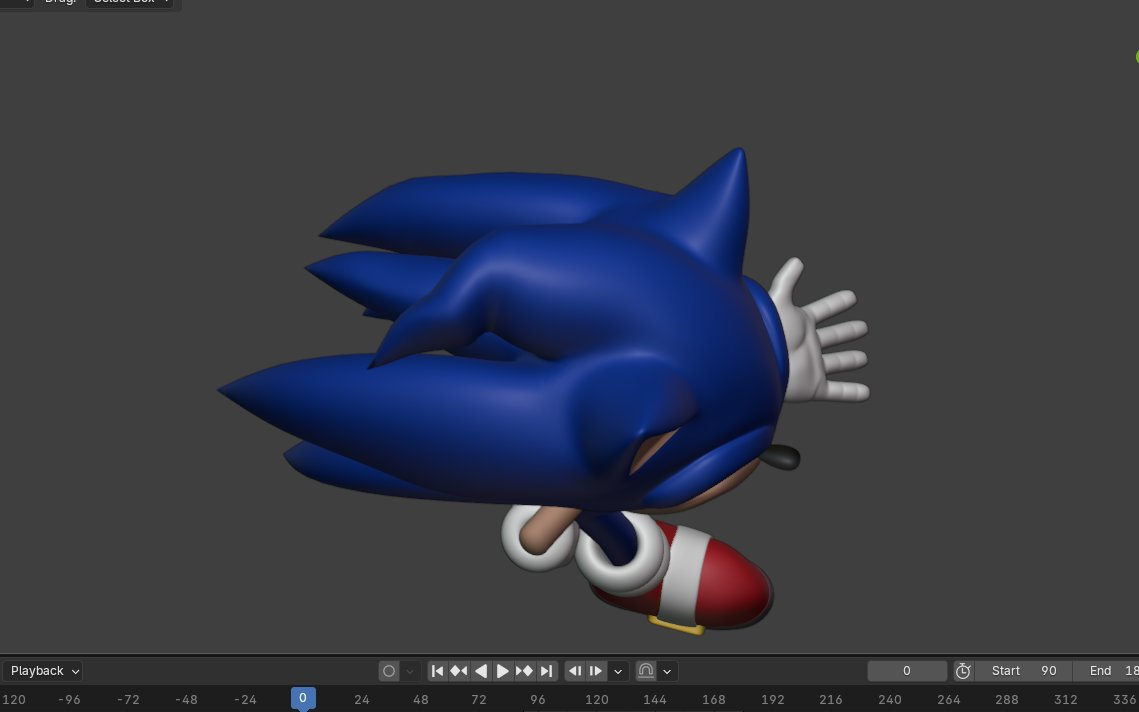This screenshot has height=712, width=1139.
Task: Jump to the timeline end frame
Action: coord(546,671)
